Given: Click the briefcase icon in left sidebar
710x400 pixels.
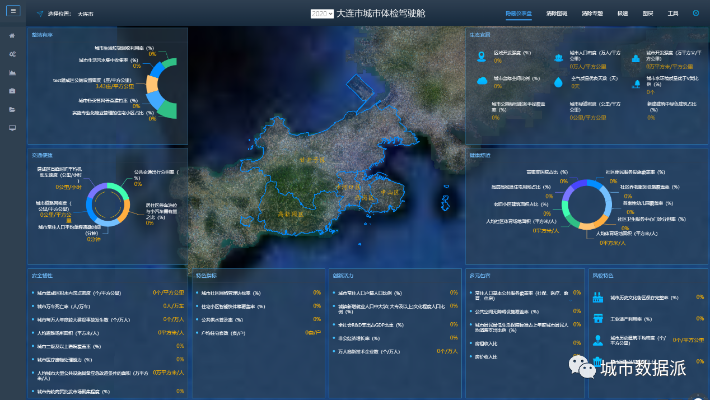Looking at the screenshot, I should (x=12, y=91).
